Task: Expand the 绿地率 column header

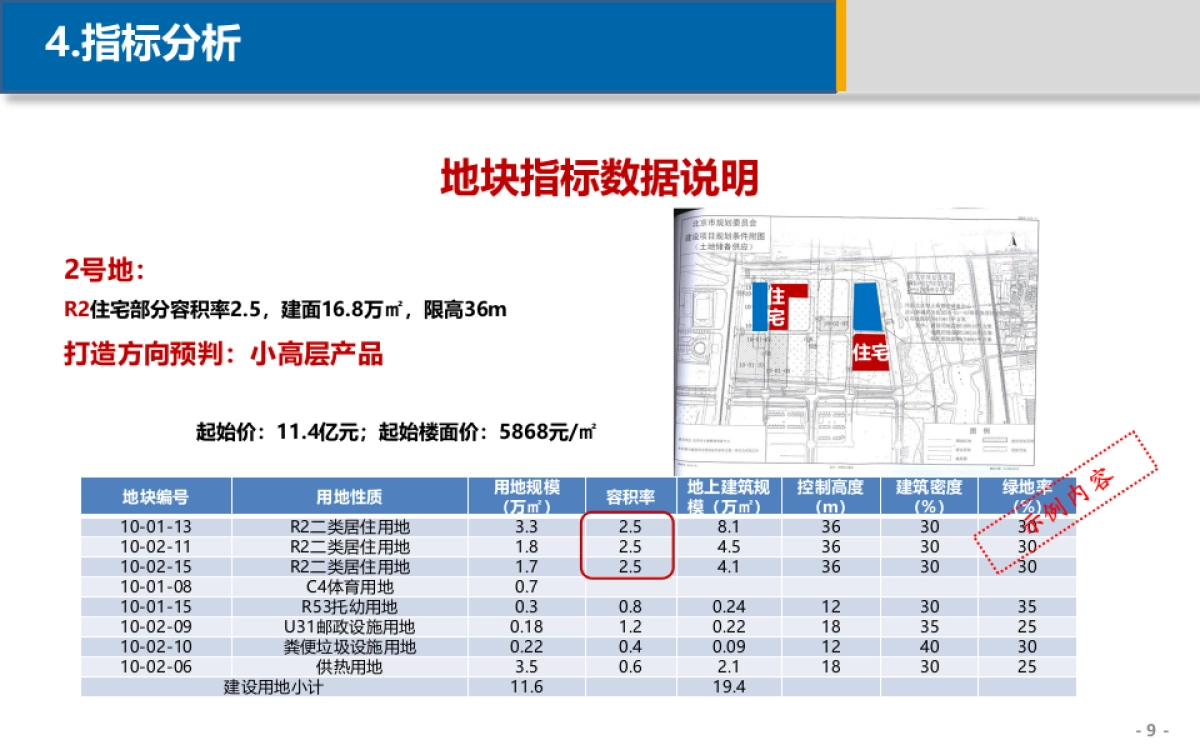Action: pyautogui.click(x=1029, y=493)
